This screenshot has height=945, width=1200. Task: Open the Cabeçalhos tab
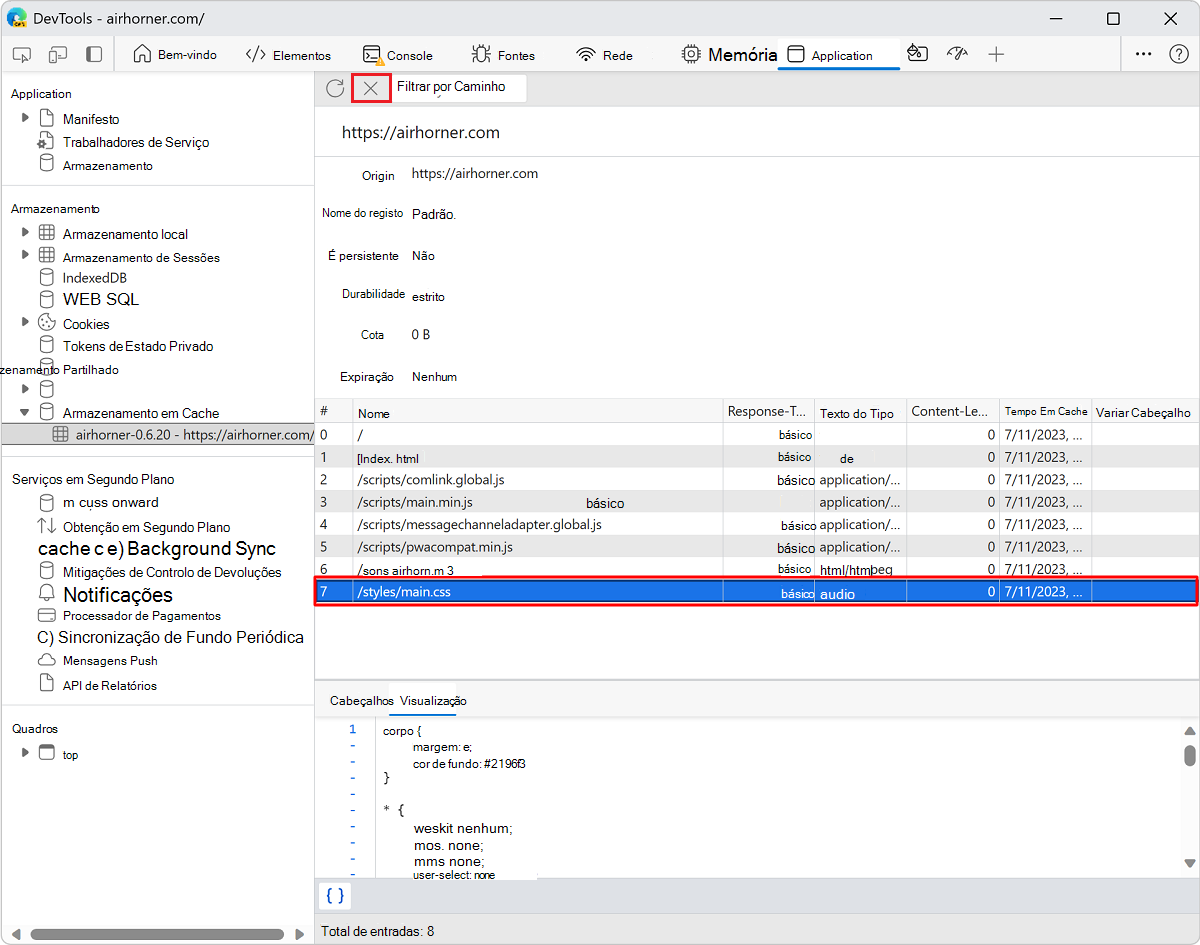click(361, 701)
